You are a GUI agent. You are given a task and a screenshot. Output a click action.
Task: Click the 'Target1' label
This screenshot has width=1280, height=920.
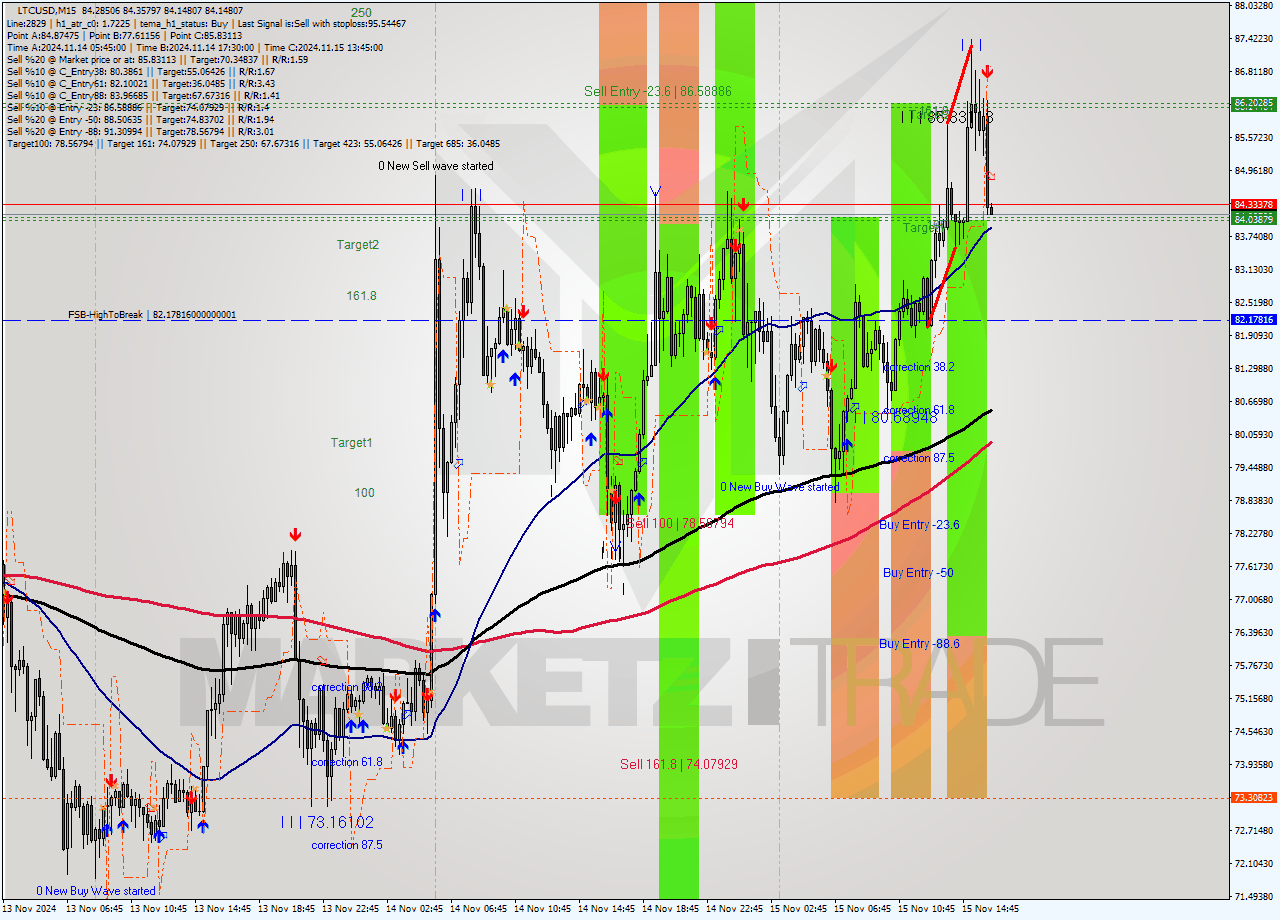coord(352,442)
